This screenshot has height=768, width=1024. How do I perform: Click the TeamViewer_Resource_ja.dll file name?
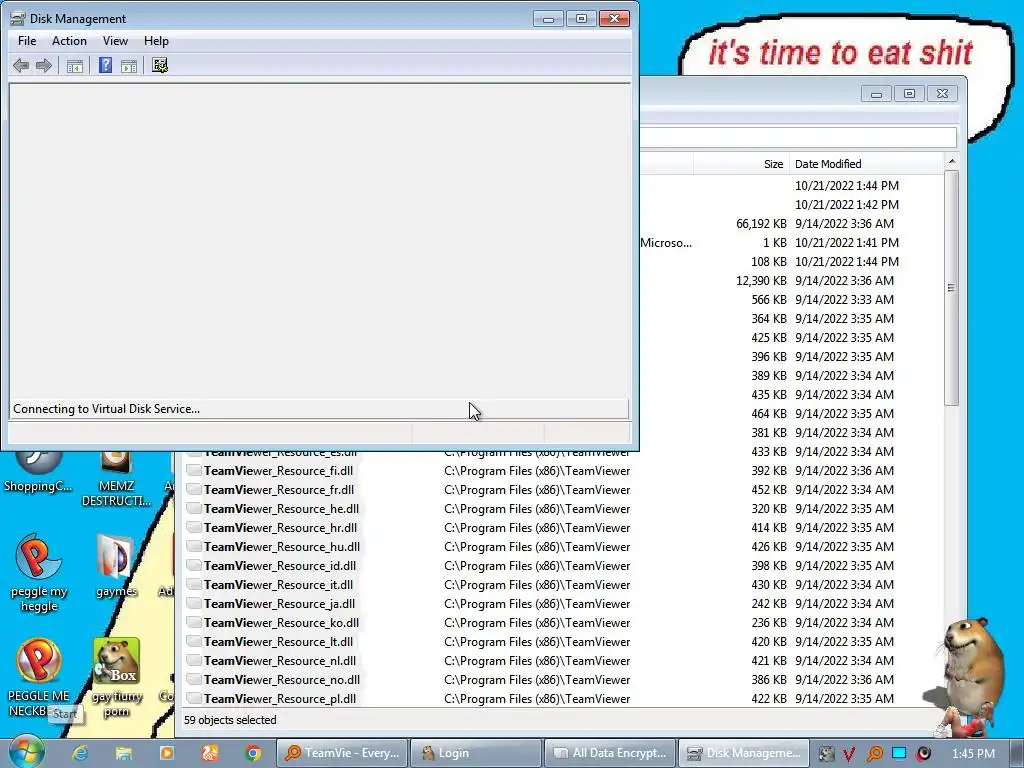(x=280, y=603)
